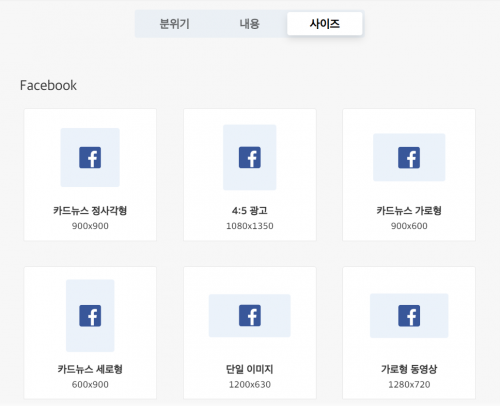Select the 단일 이미지 title
Screen dimensions: 500x406
[x=250, y=369]
